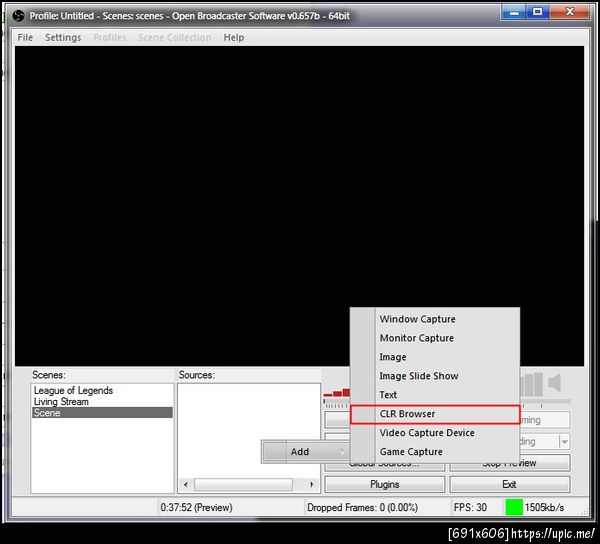The width and height of the screenshot is (600, 544).
Task: Select the League of Legends scene
Action: (x=102, y=390)
